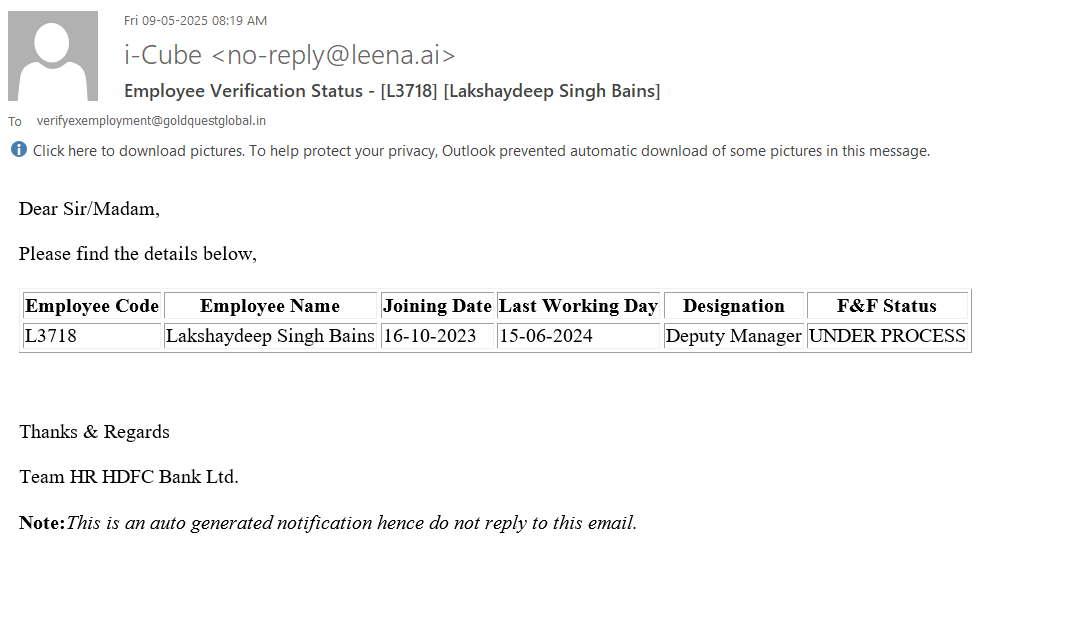
Task: Select the Deputy Manager designation cell
Action: (x=733, y=336)
